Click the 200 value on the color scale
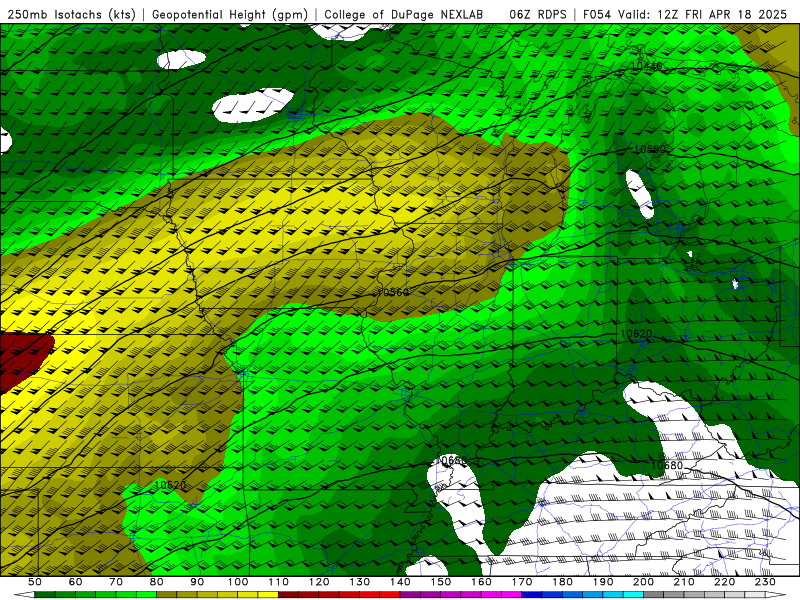The image size is (800, 600). tap(643, 582)
